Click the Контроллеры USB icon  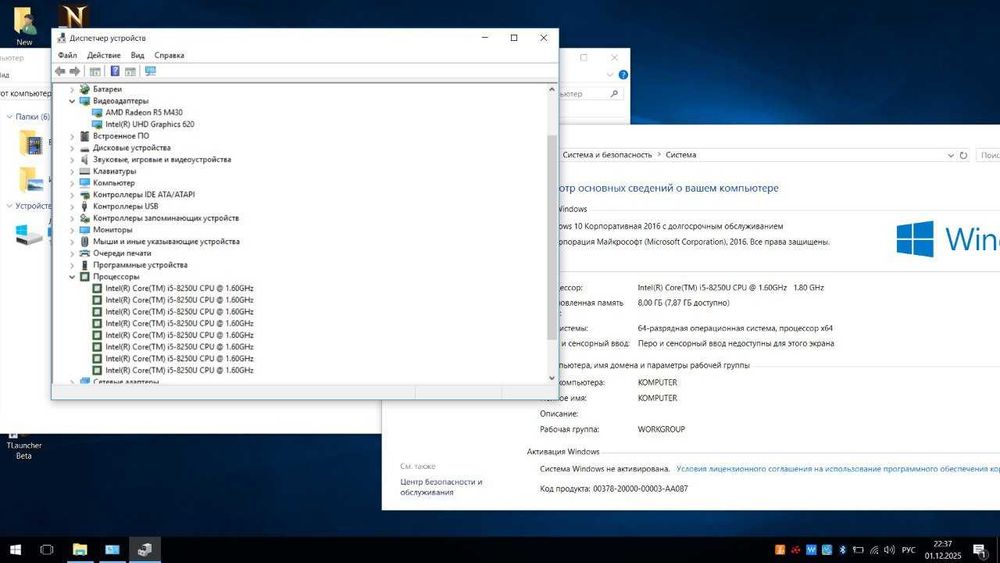click(84, 206)
